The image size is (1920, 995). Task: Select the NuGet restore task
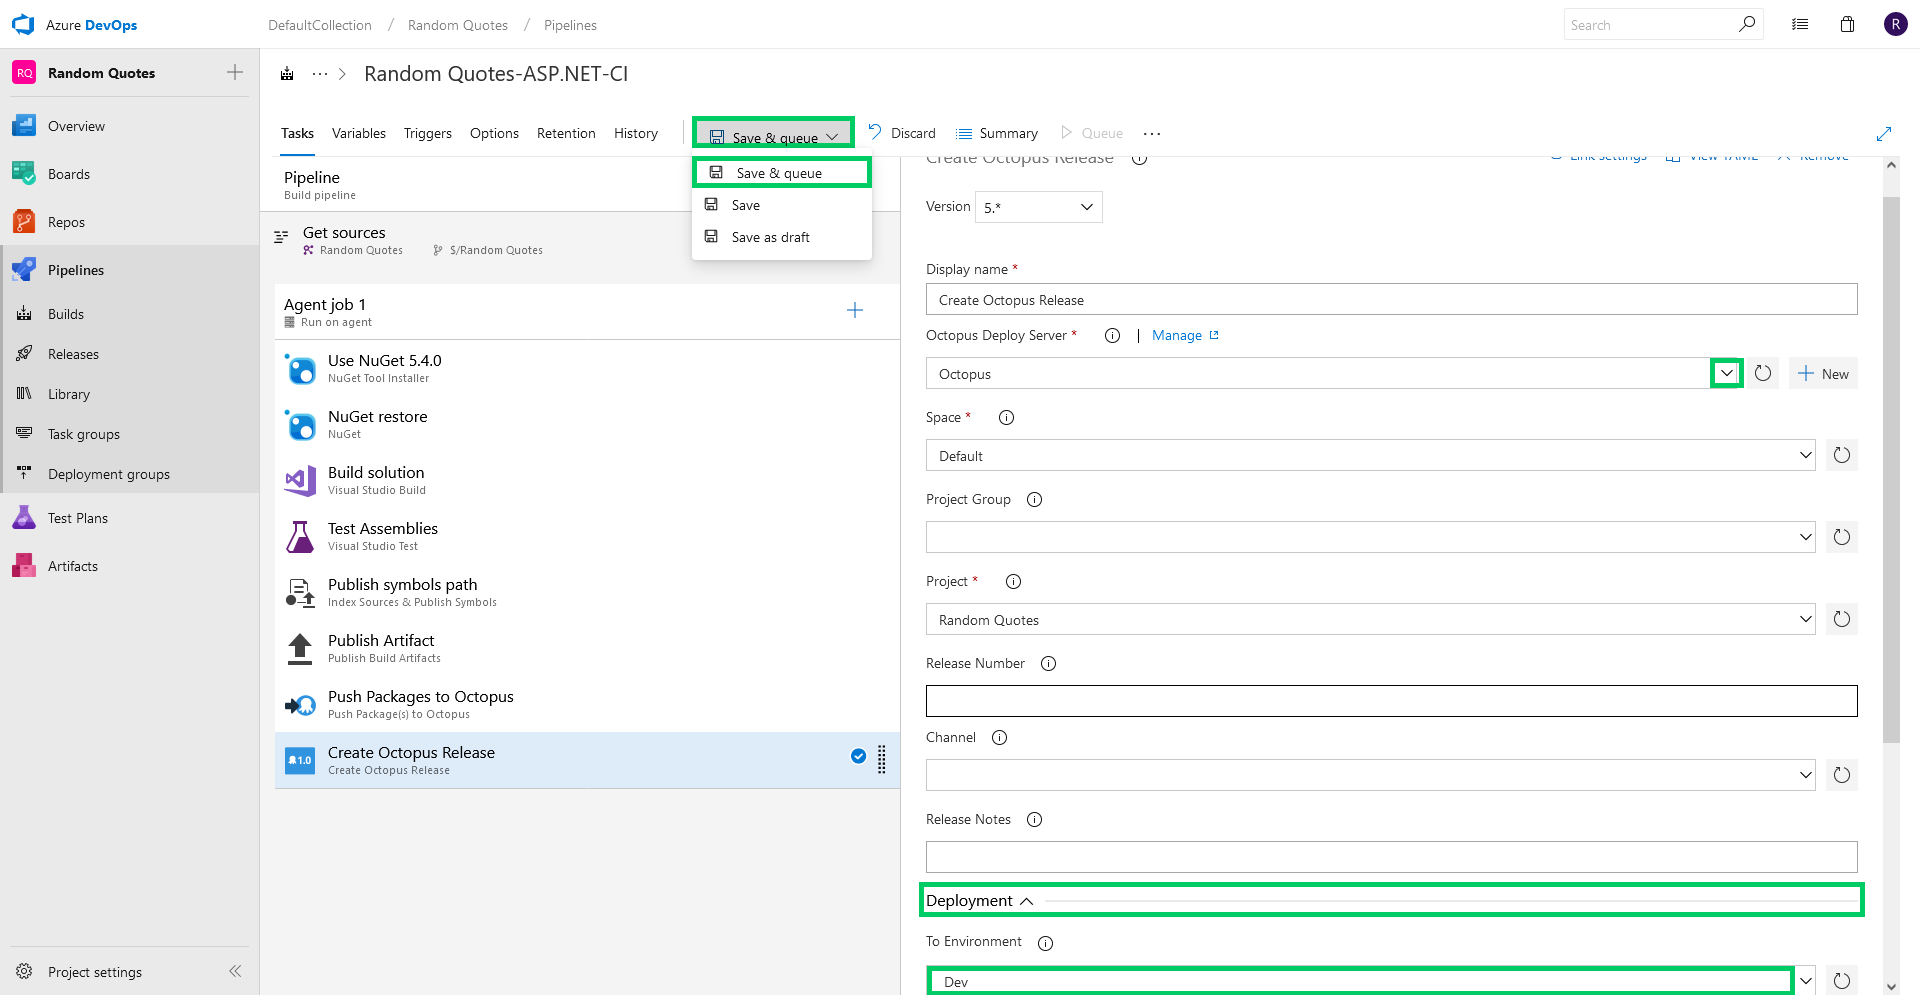click(x=587, y=424)
